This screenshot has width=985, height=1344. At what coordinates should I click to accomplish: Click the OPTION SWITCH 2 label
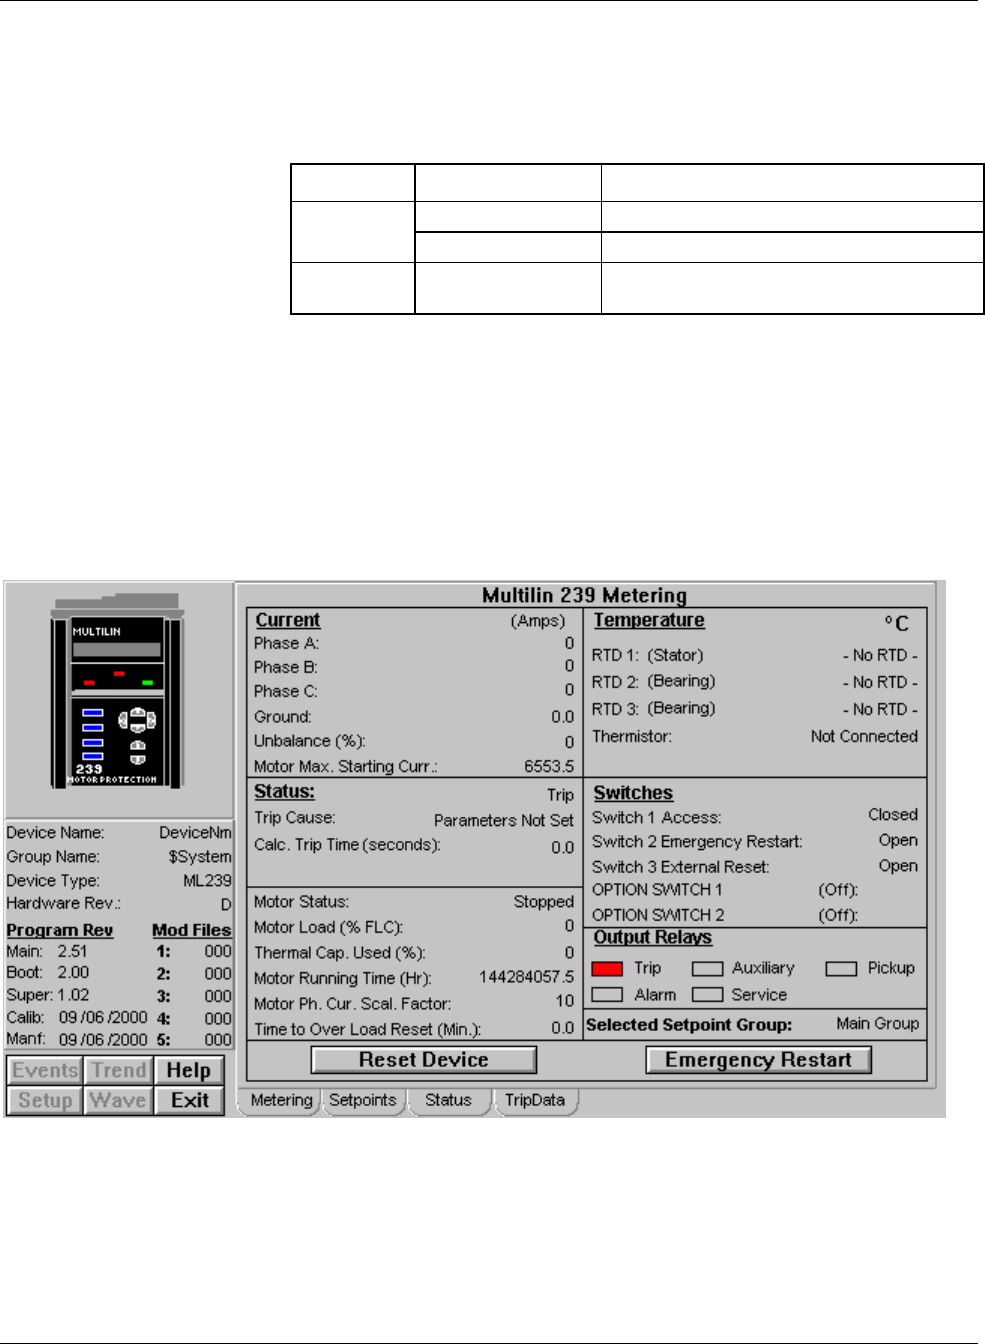pos(657,915)
